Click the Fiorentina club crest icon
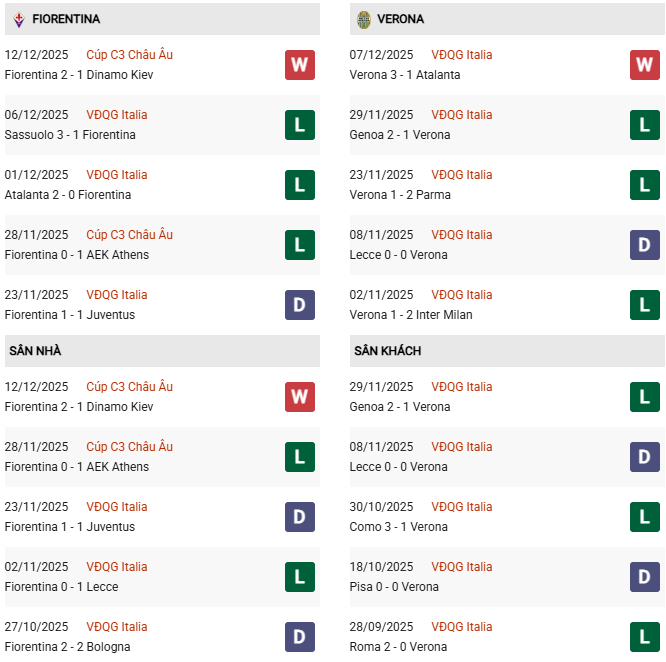Viewport: 666px width, 662px height. pos(18,19)
